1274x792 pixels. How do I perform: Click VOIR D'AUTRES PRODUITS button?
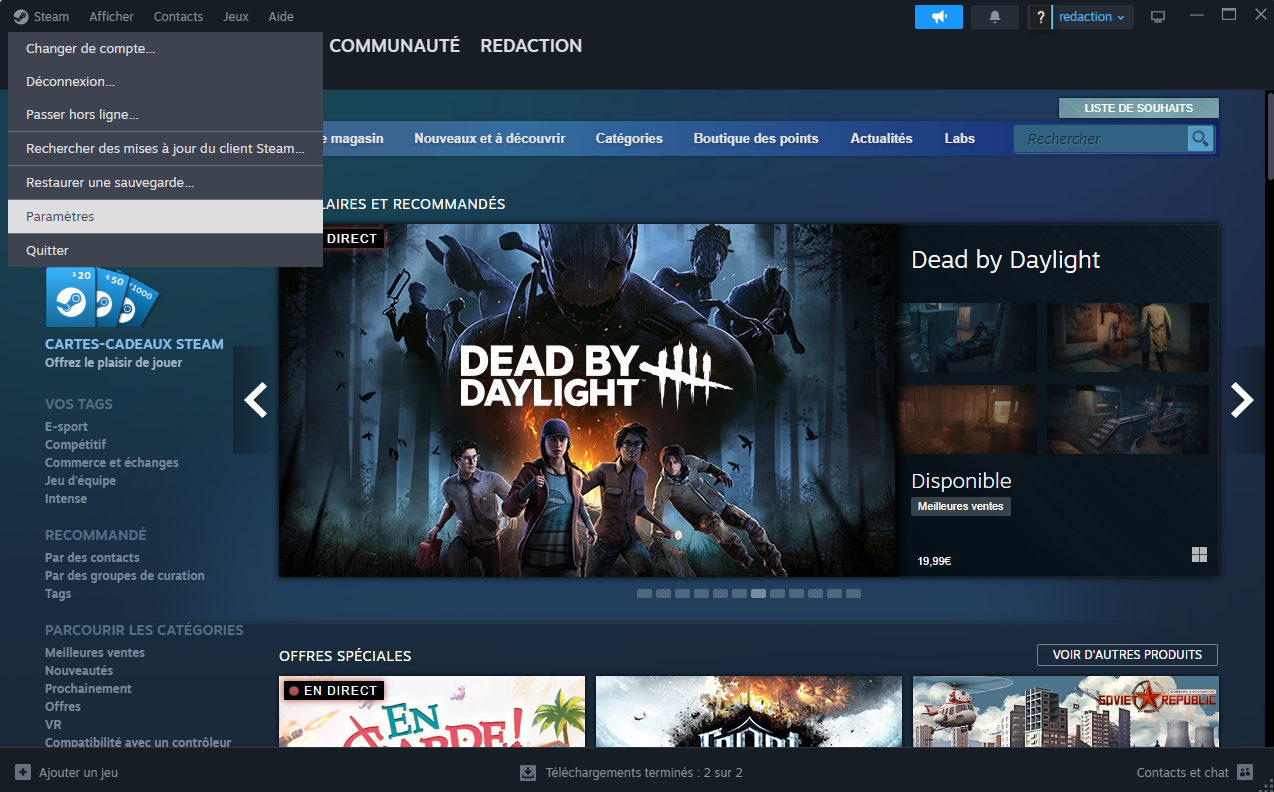tap(1127, 655)
